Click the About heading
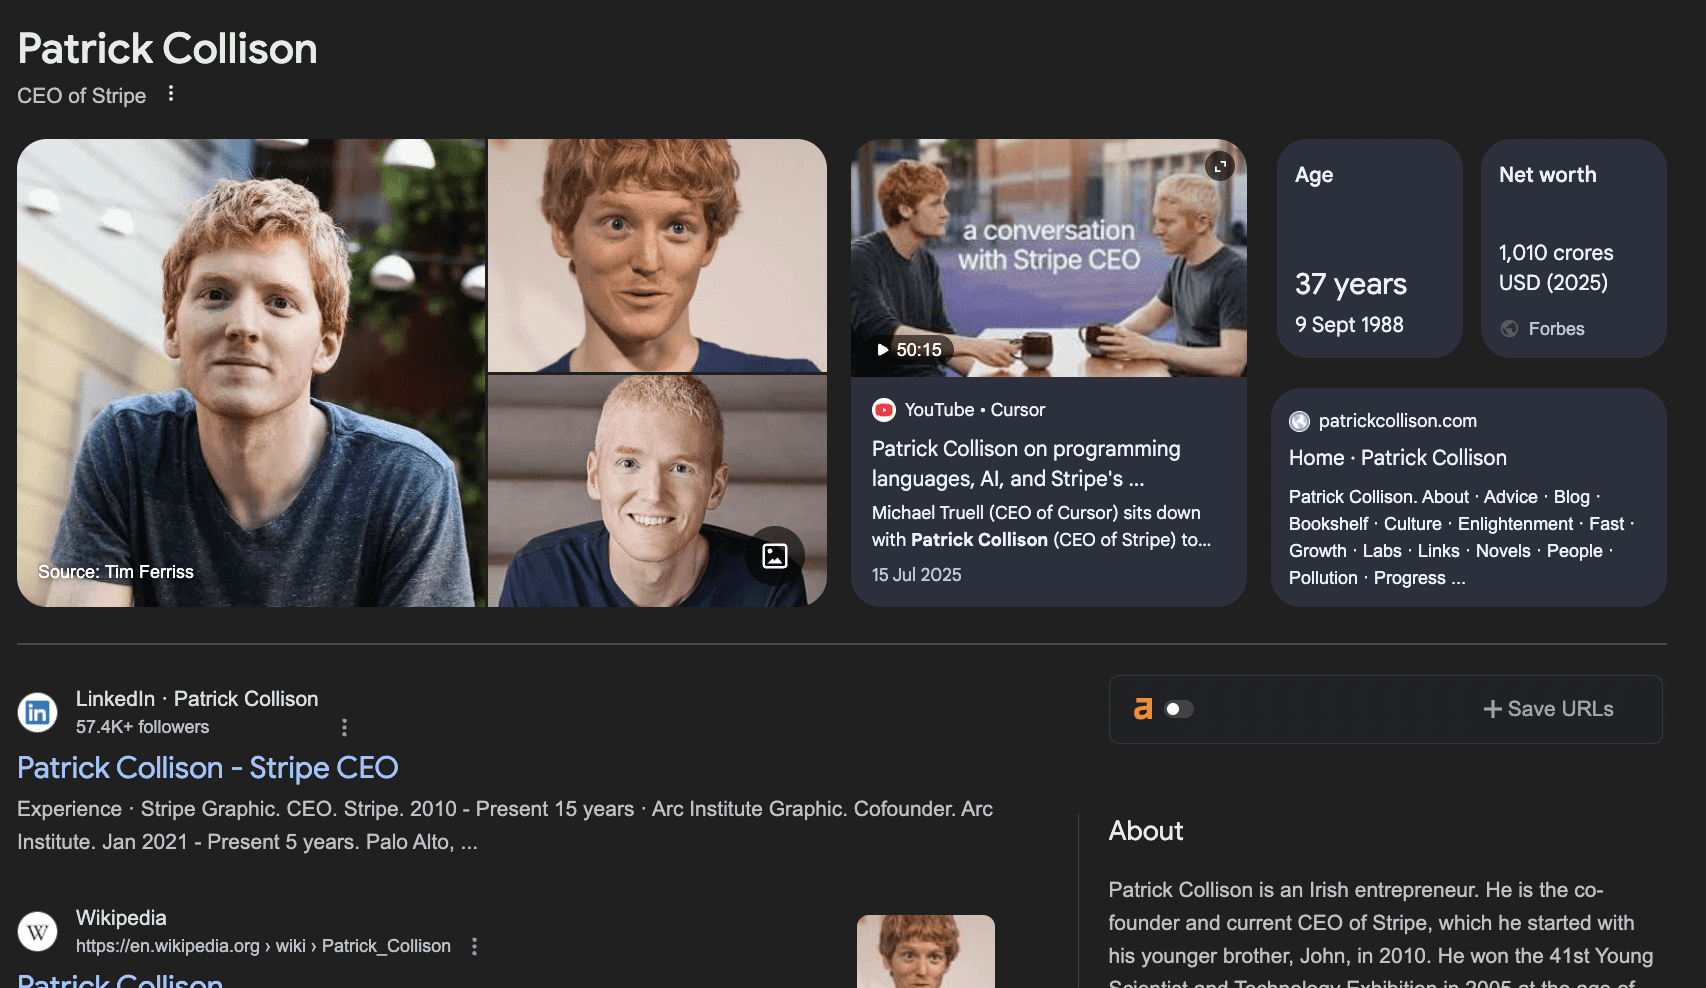The width and height of the screenshot is (1706, 988). click(x=1146, y=831)
